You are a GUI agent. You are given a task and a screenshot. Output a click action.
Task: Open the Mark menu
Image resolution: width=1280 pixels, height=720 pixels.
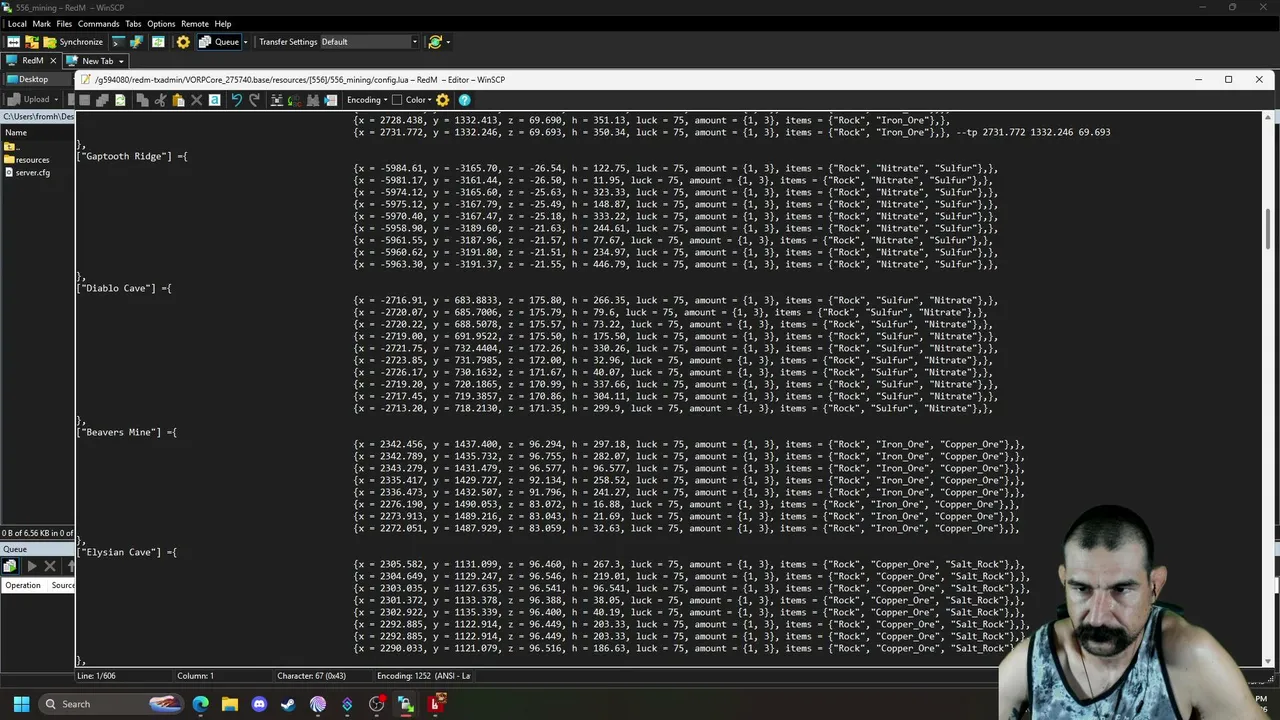pyautogui.click(x=41, y=24)
